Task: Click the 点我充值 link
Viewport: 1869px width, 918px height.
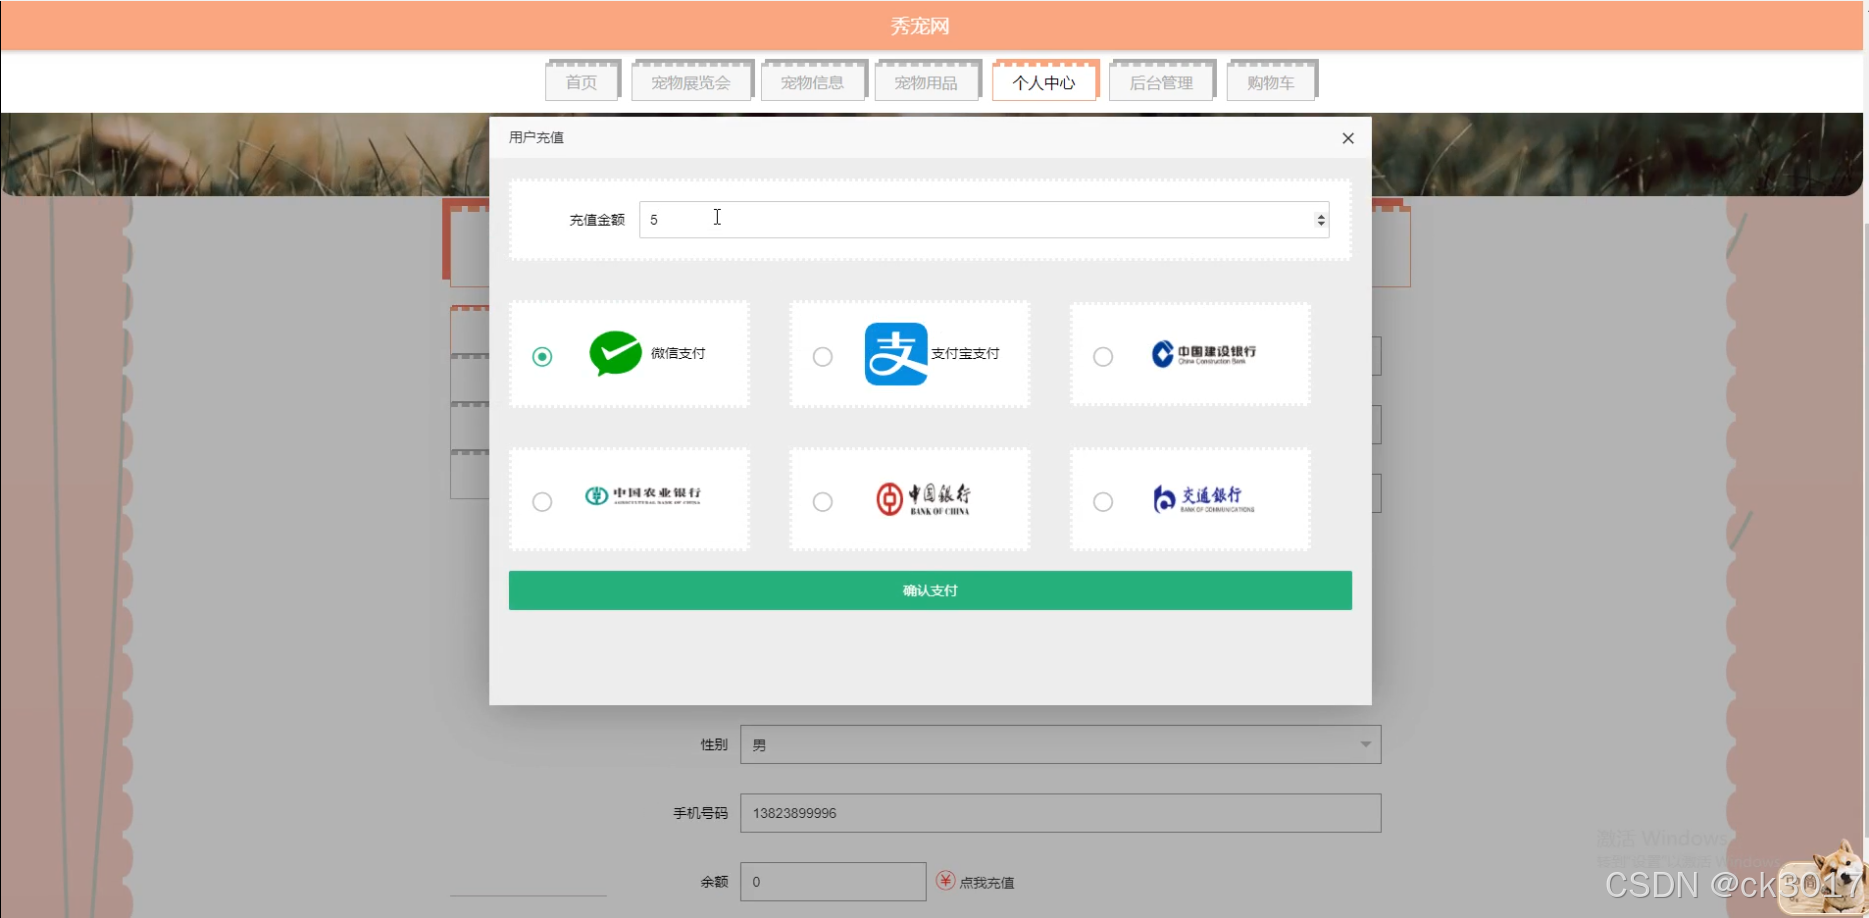Action: point(986,883)
